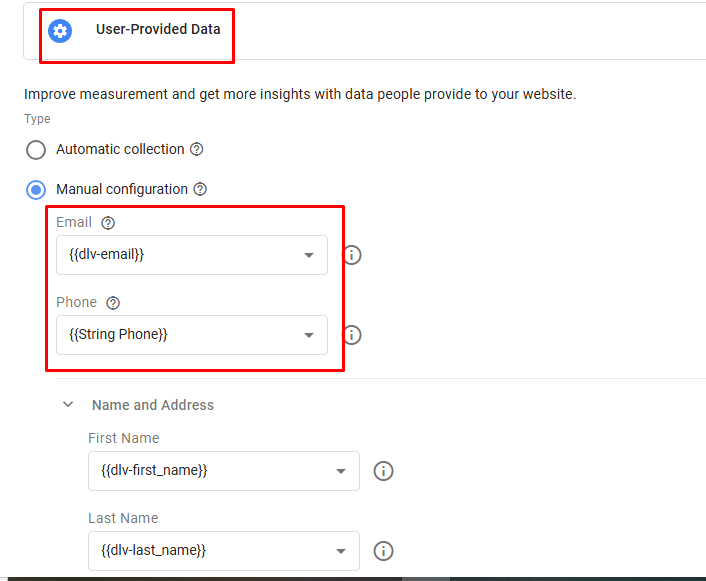Open the First Name dropdown arrow
This screenshot has height=581, width=706.
pyautogui.click(x=341, y=471)
